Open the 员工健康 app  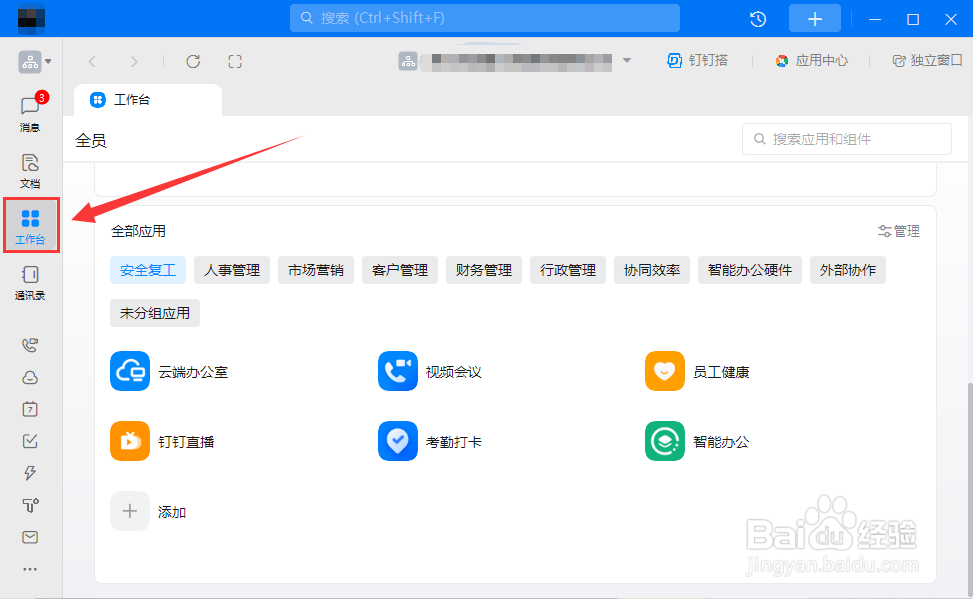[697, 371]
